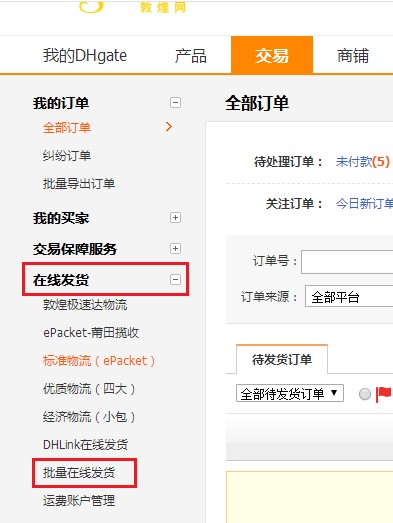The image size is (393, 523).
Task: Collapse the 我的订单 section minus icon
Action: pyautogui.click(x=175, y=102)
